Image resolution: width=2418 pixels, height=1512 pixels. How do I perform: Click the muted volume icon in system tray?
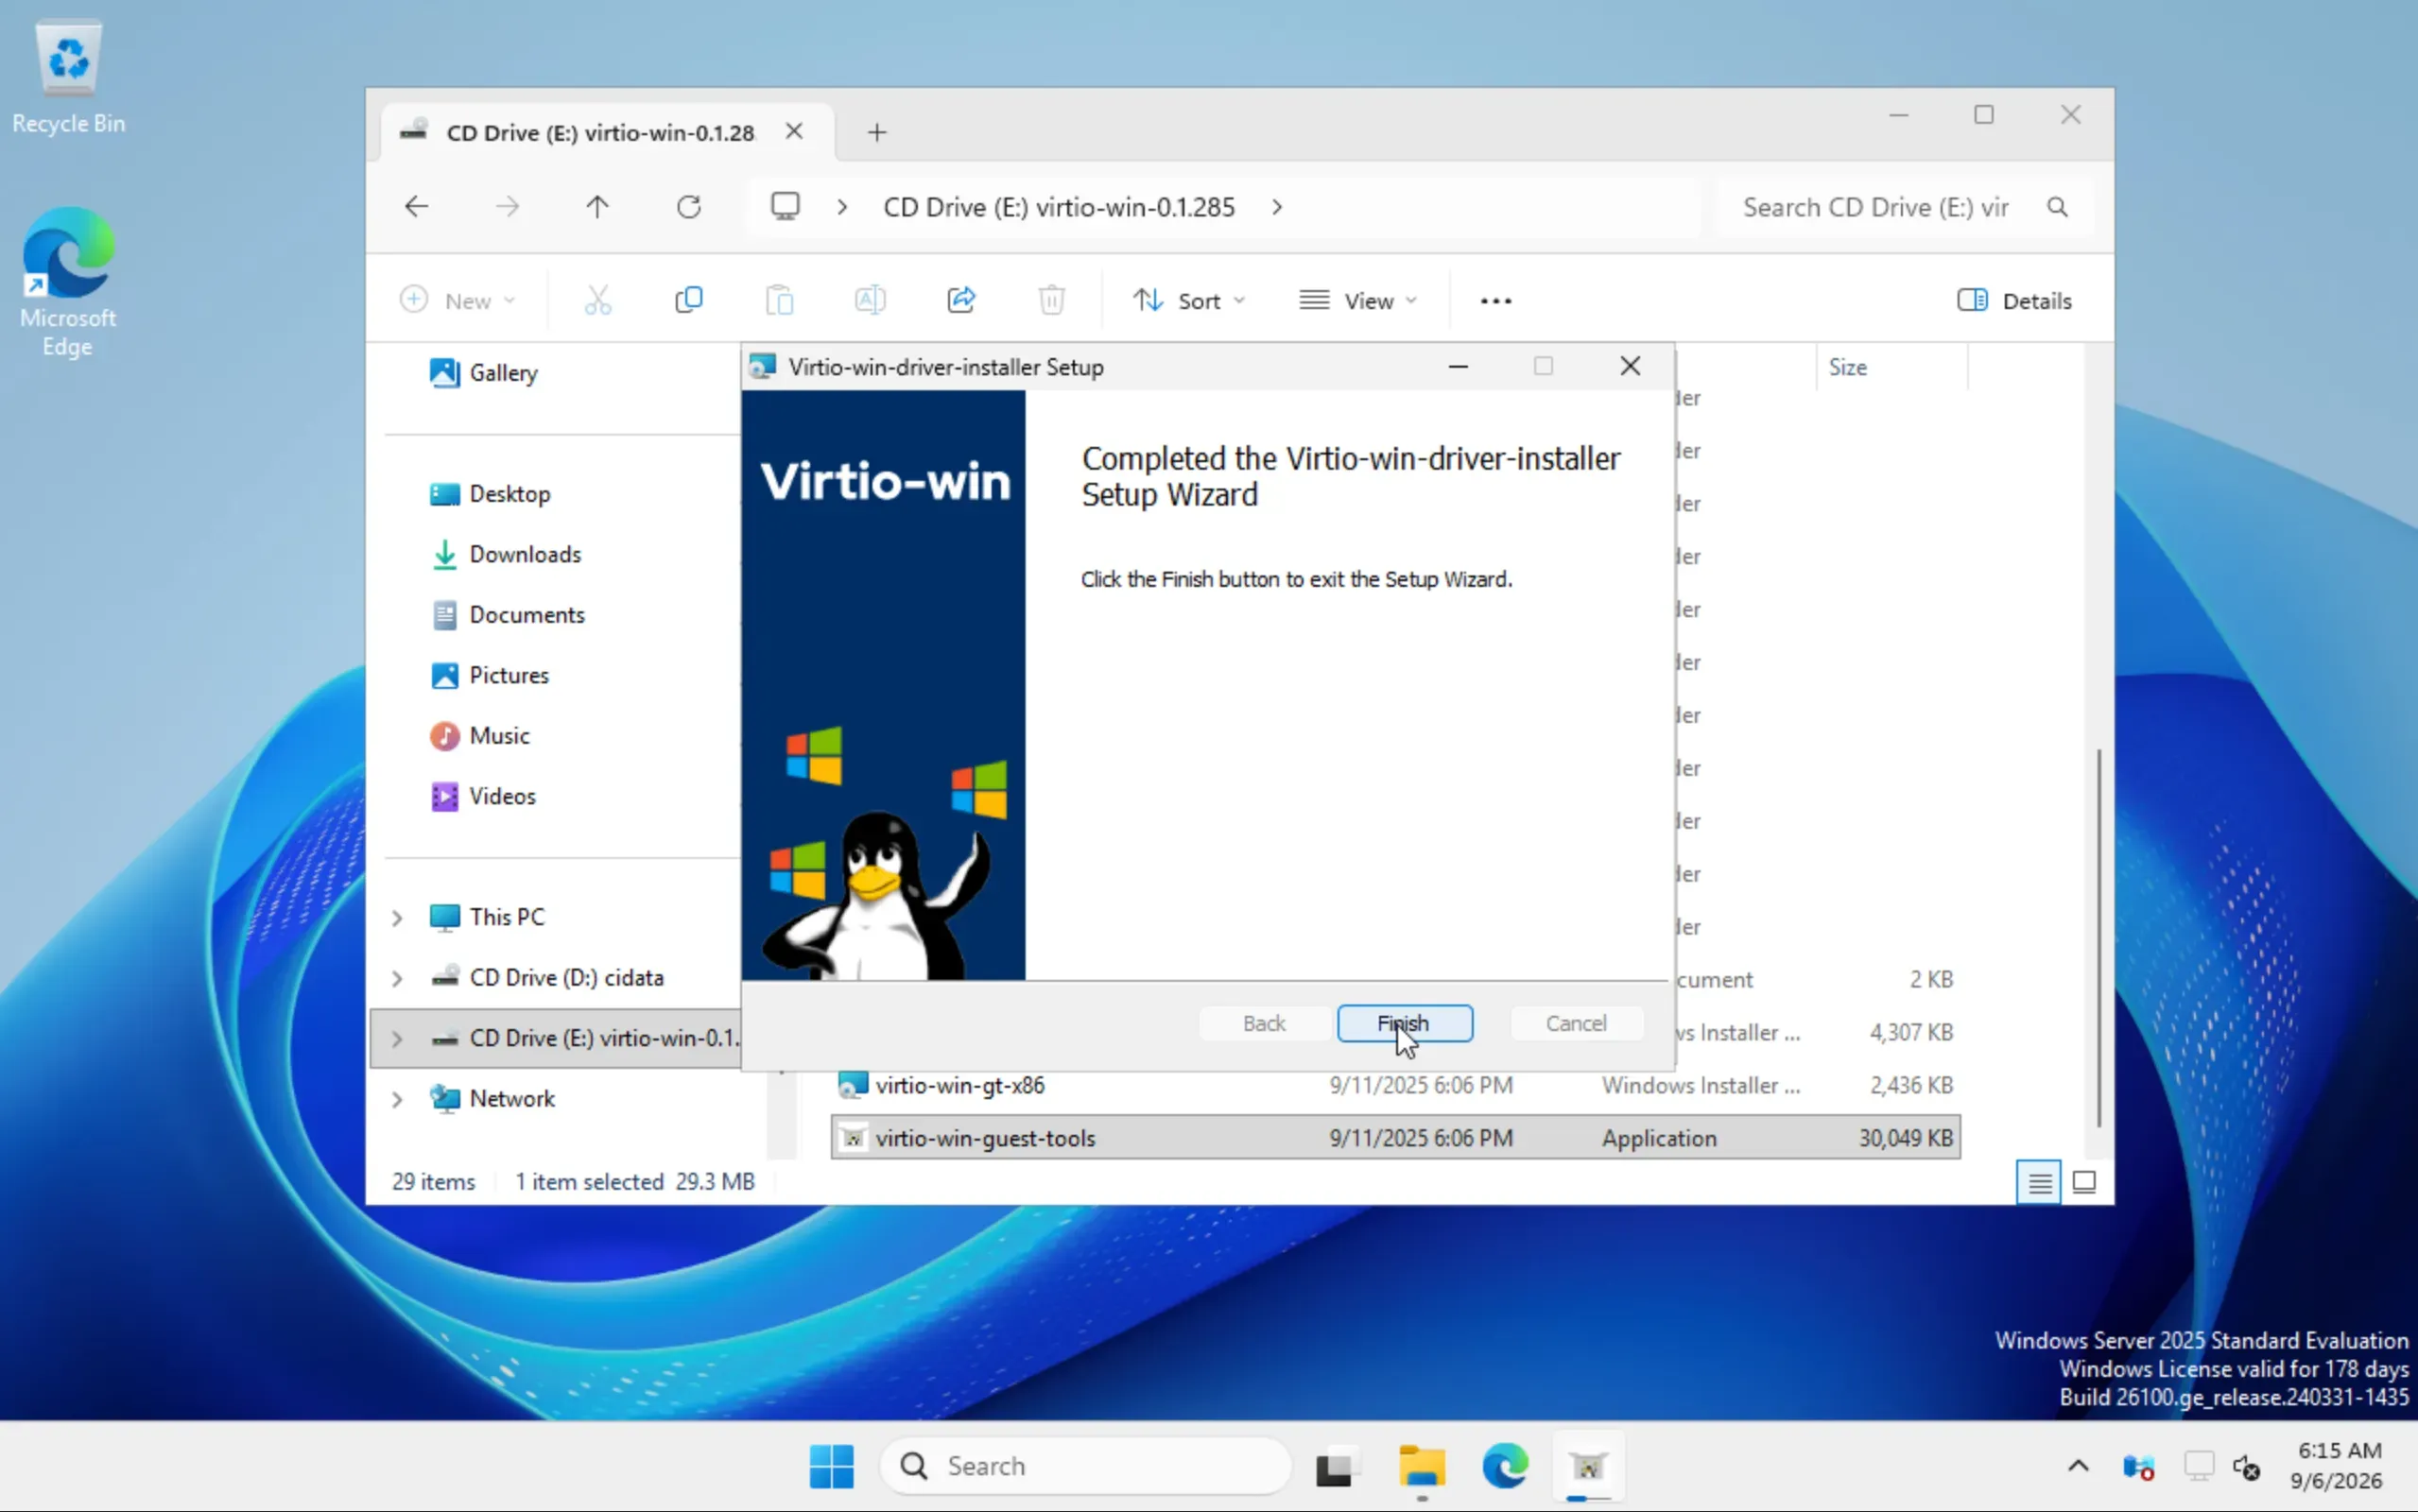(2246, 1466)
